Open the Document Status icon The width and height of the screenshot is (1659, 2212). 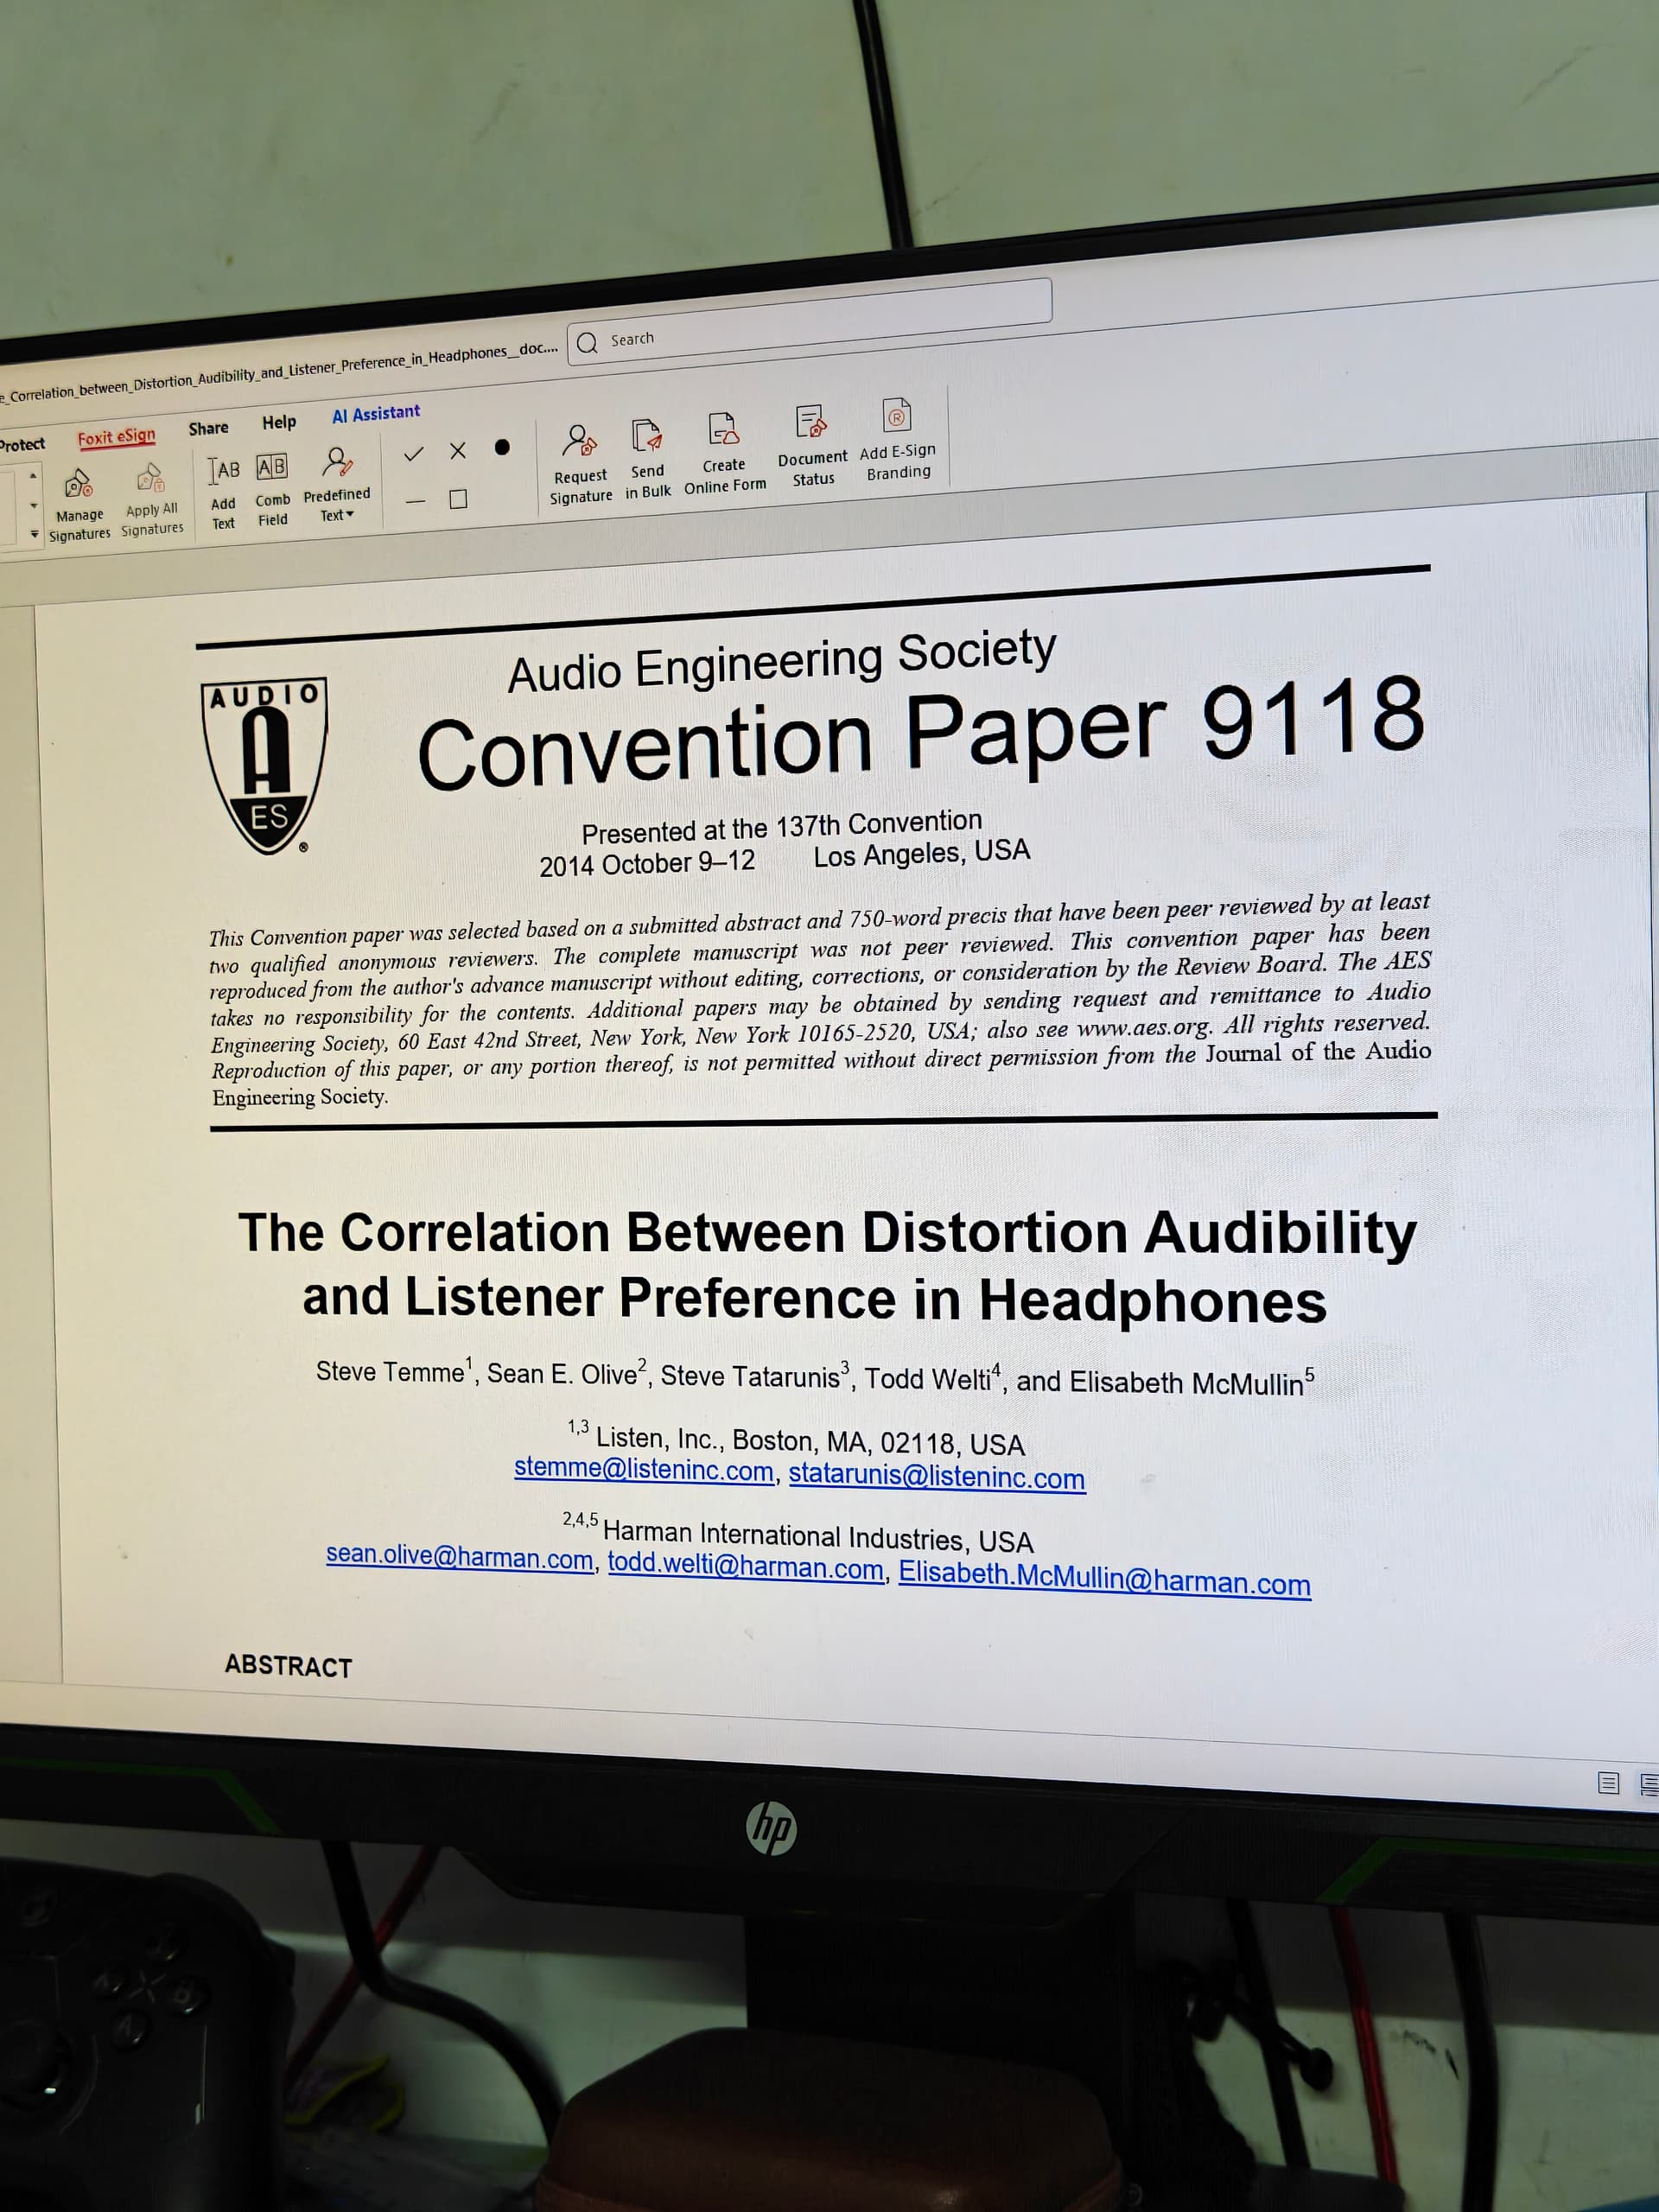point(811,423)
